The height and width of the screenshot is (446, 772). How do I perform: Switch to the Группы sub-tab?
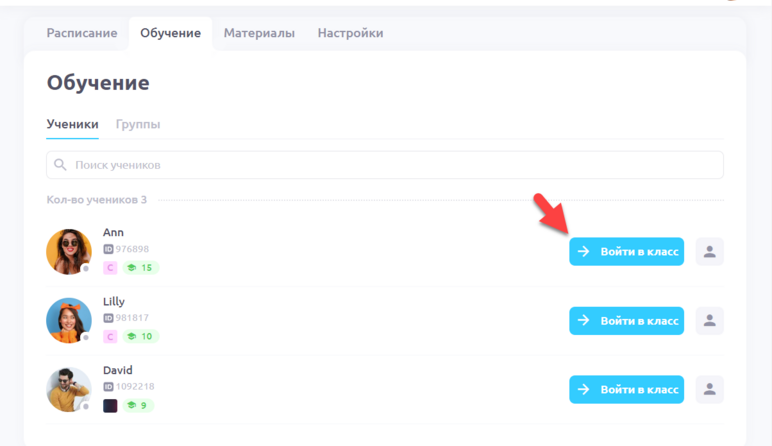pyautogui.click(x=138, y=124)
